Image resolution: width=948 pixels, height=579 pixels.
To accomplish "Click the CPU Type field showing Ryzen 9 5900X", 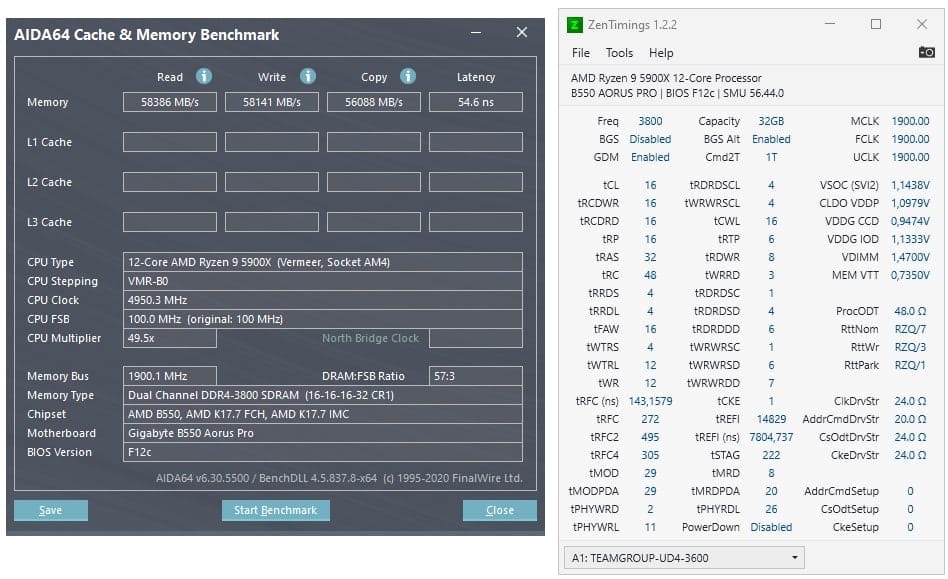I will [x=323, y=262].
